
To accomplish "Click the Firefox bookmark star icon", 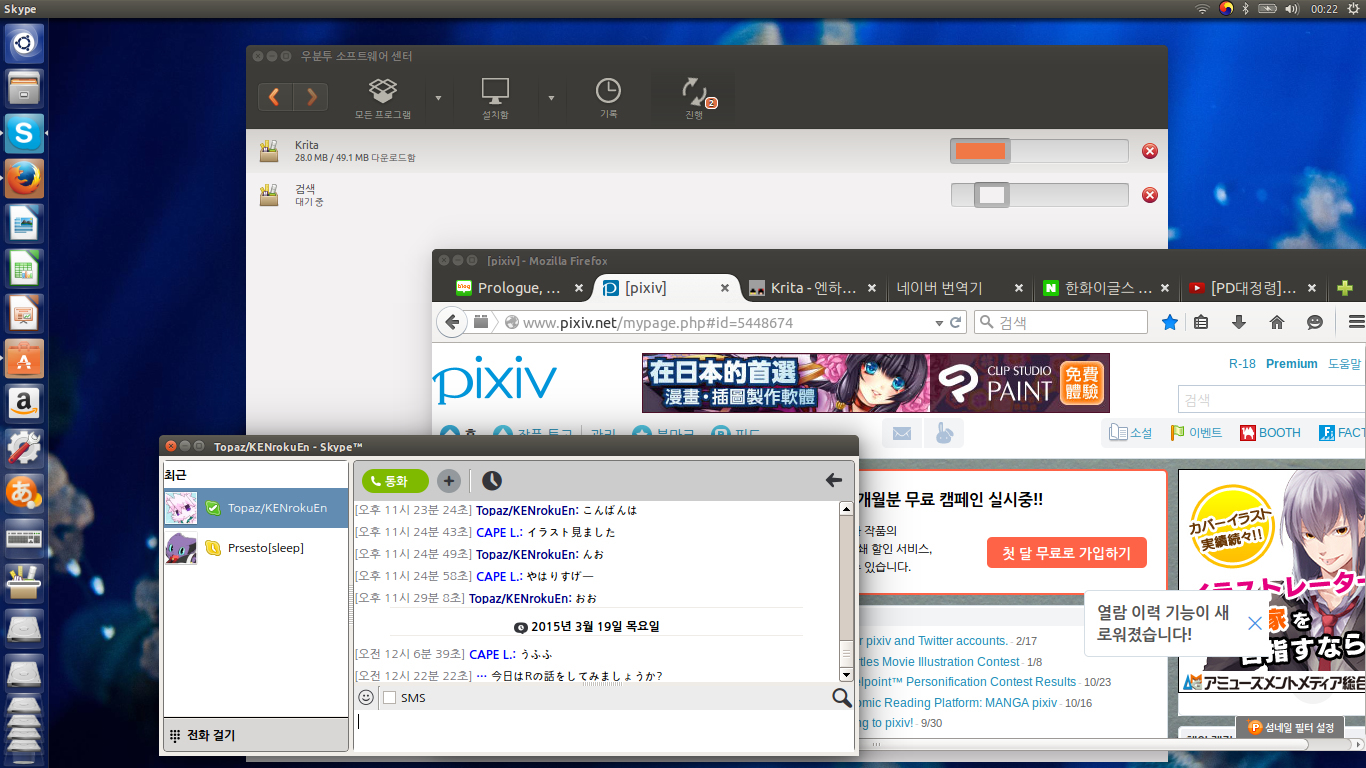I will (1170, 322).
